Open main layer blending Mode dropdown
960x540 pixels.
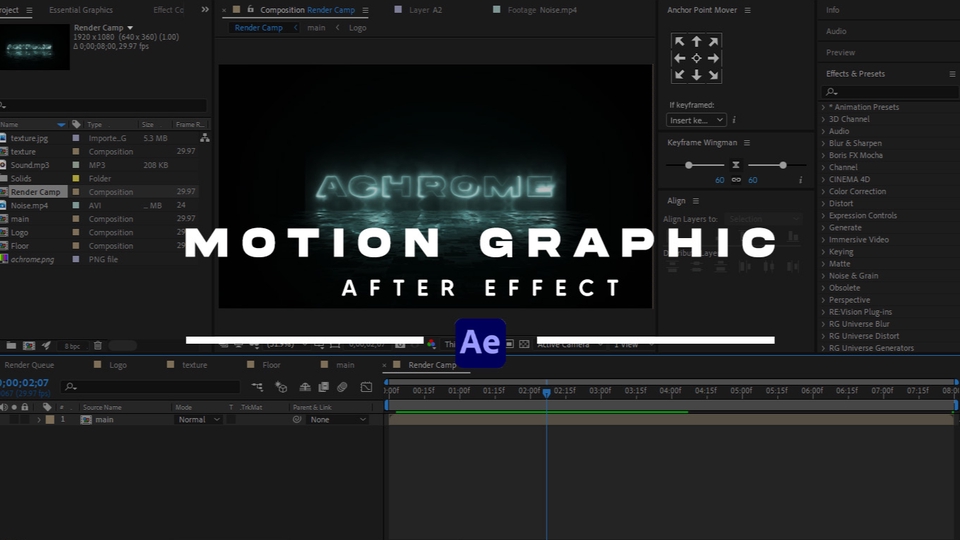click(198, 419)
